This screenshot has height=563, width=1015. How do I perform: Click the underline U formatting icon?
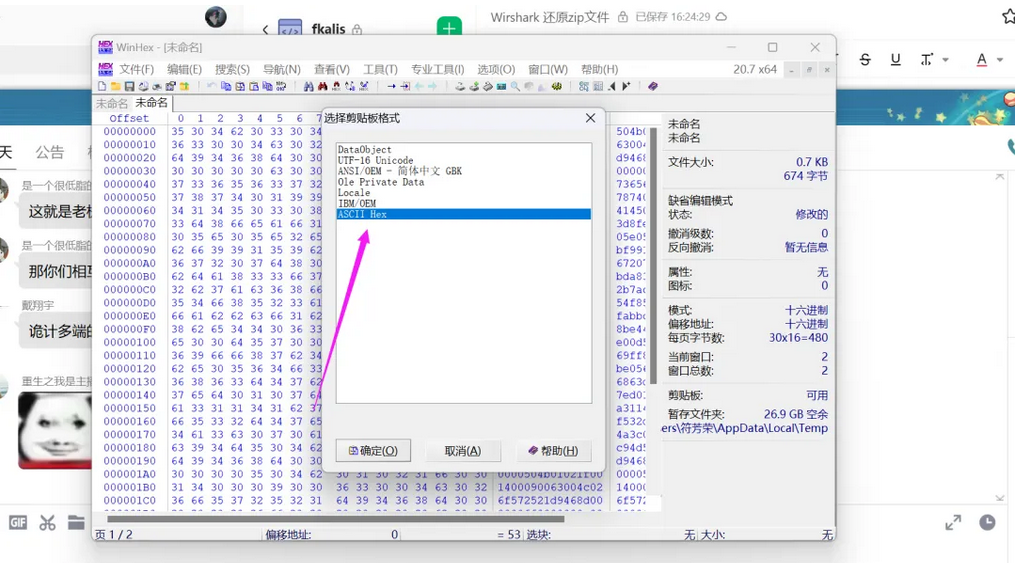tap(895, 60)
